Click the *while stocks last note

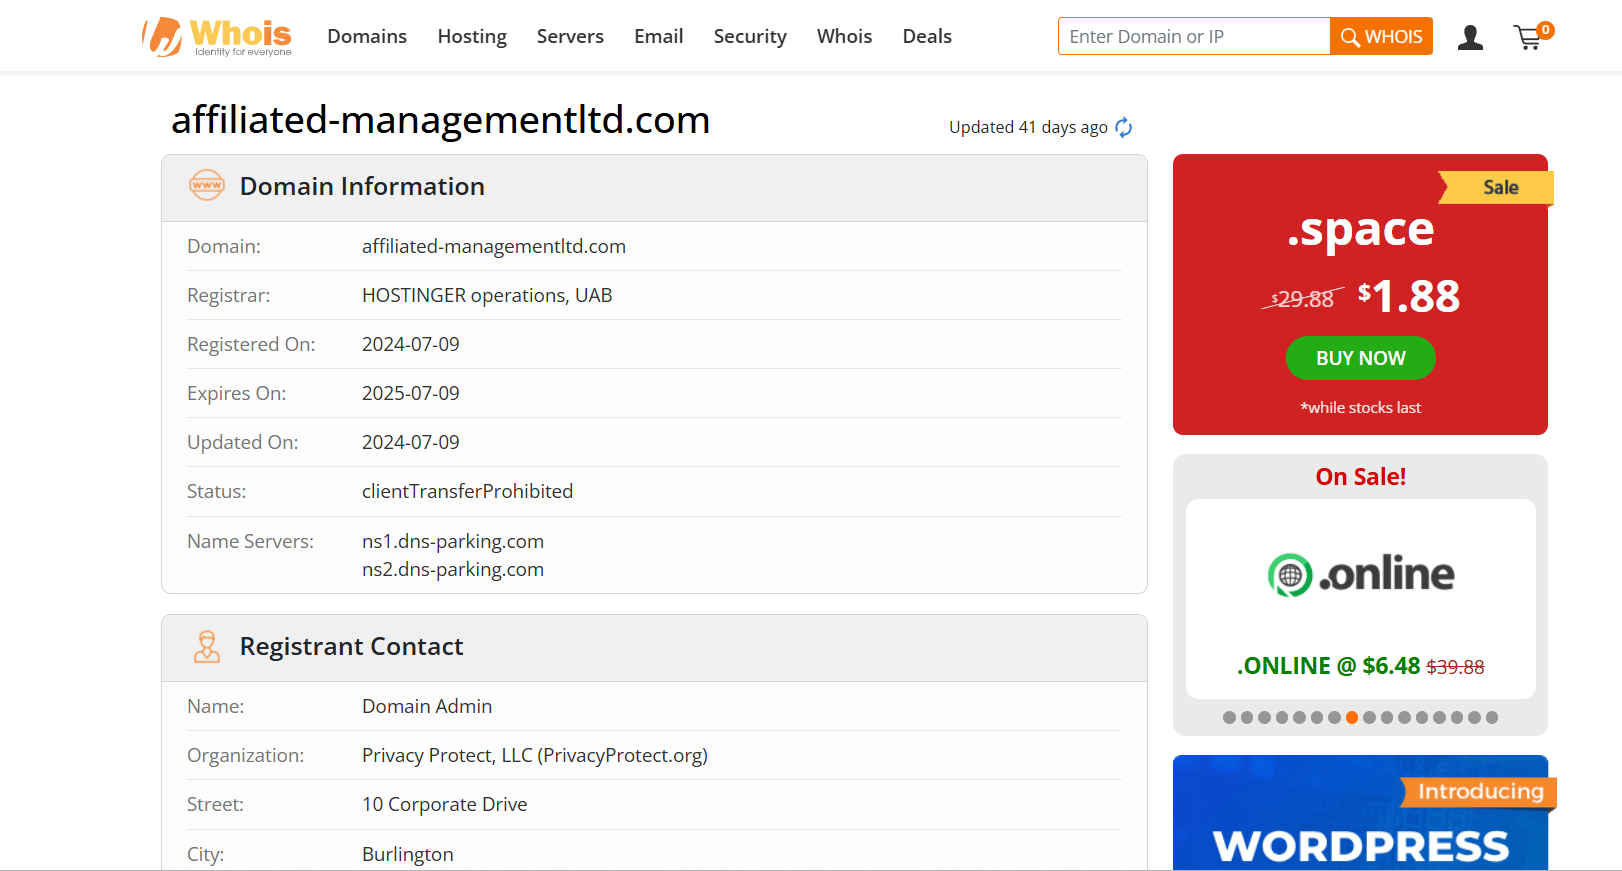tap(1360, 407)
